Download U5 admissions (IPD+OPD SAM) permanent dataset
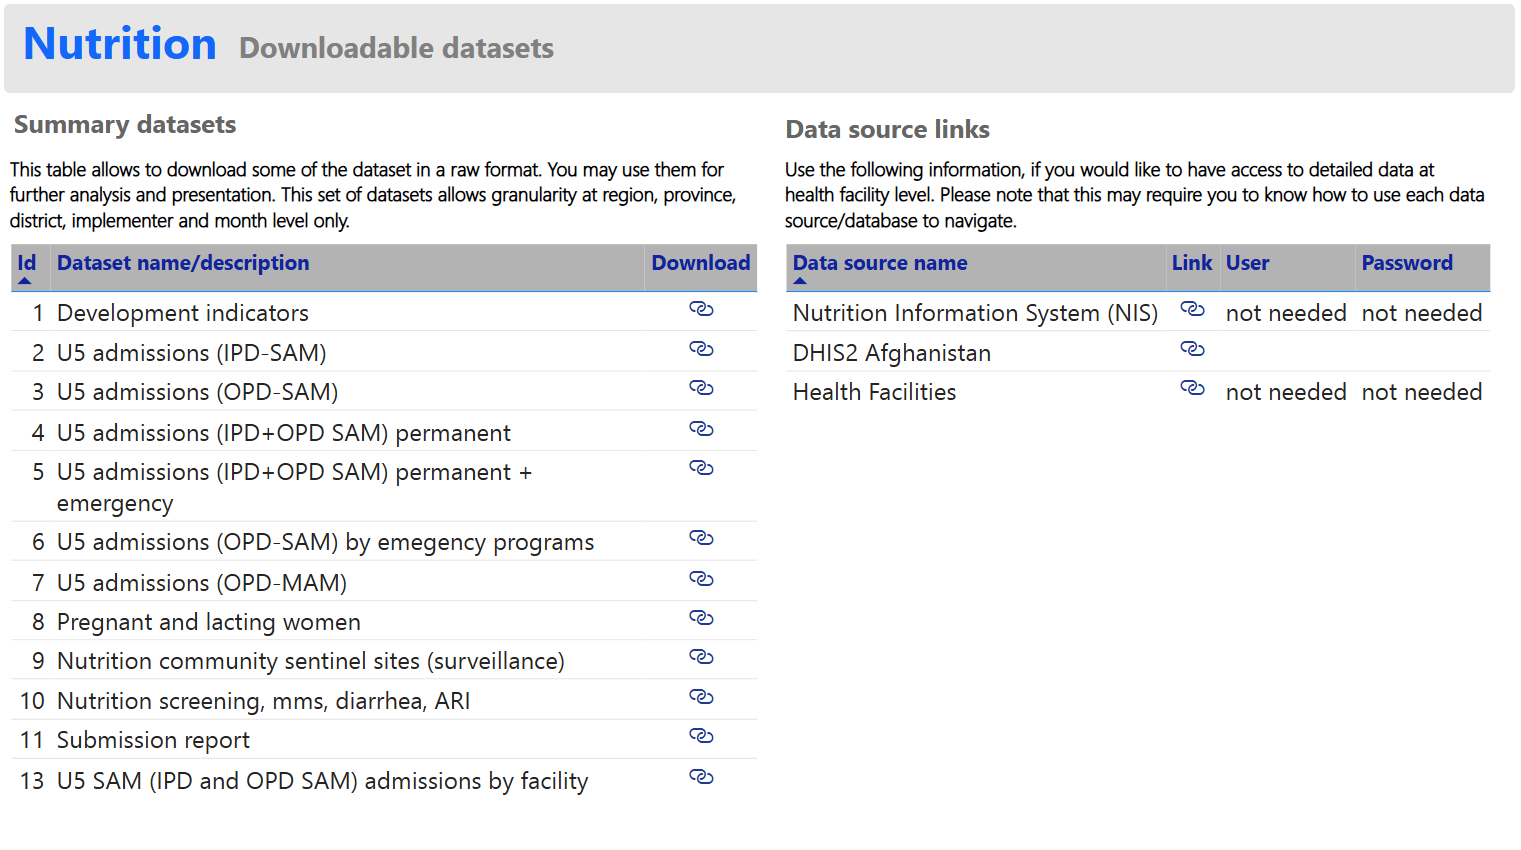This screenshot has width=1521, height=850. (701, 429)
